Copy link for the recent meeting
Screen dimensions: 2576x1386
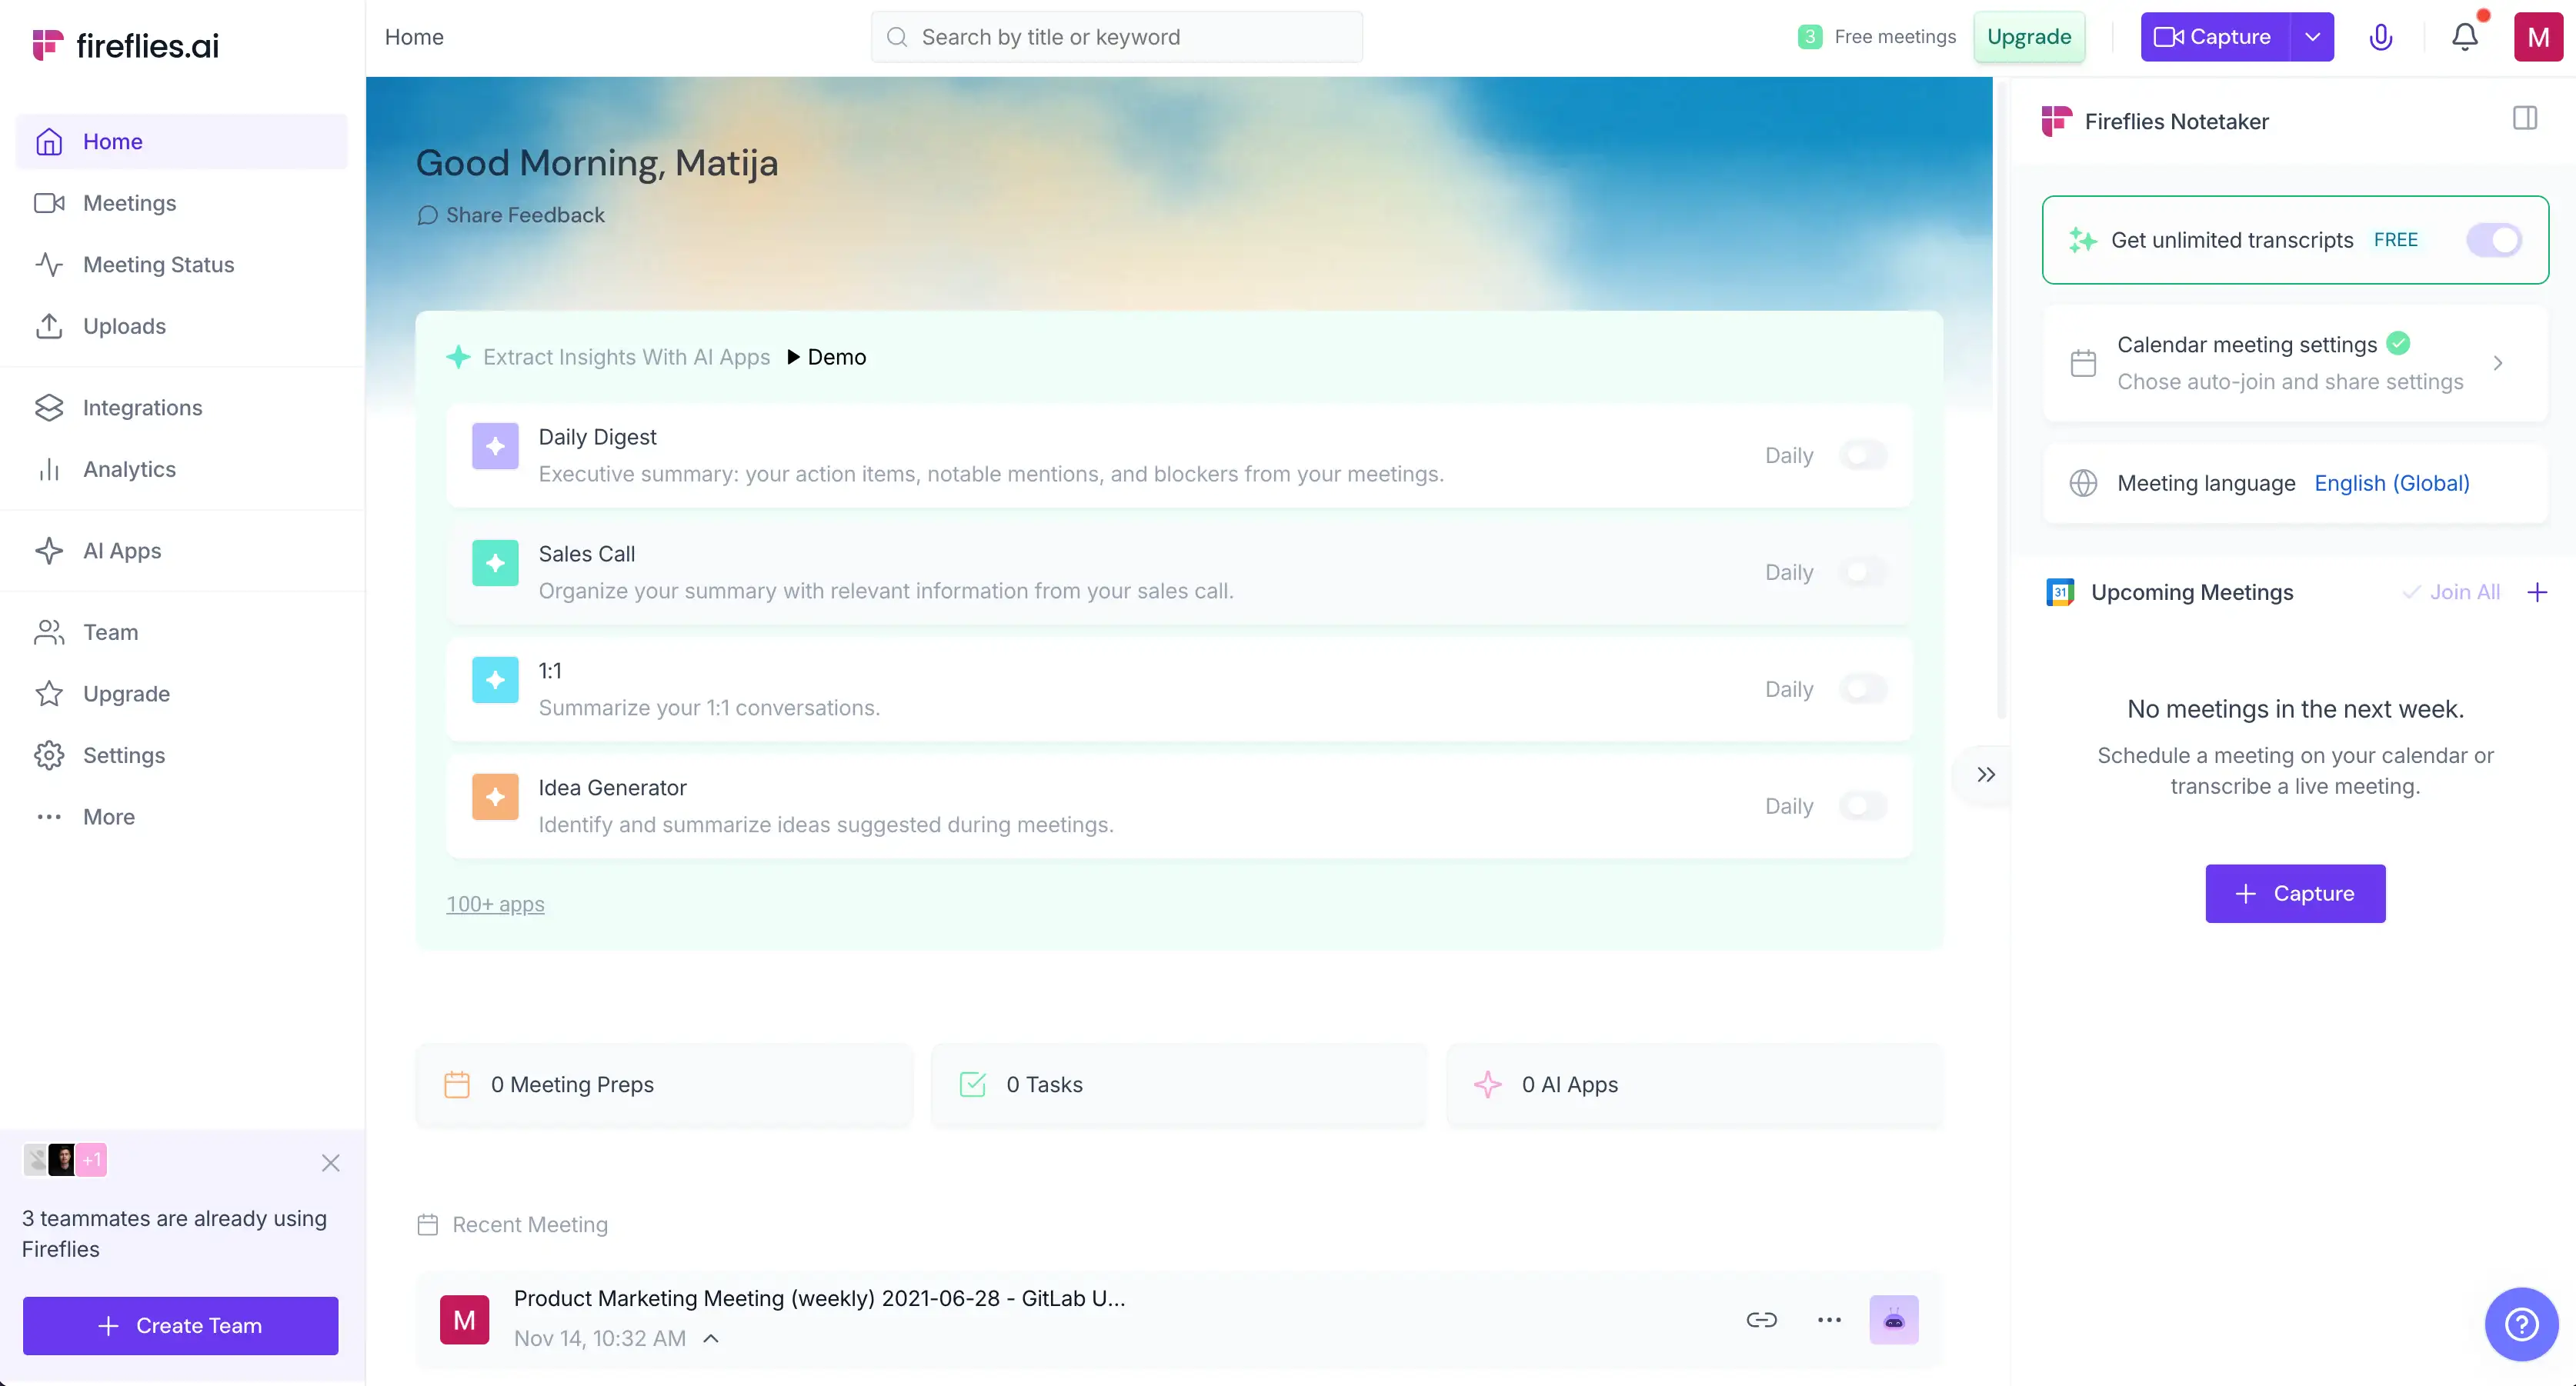pos(1761,1319)
